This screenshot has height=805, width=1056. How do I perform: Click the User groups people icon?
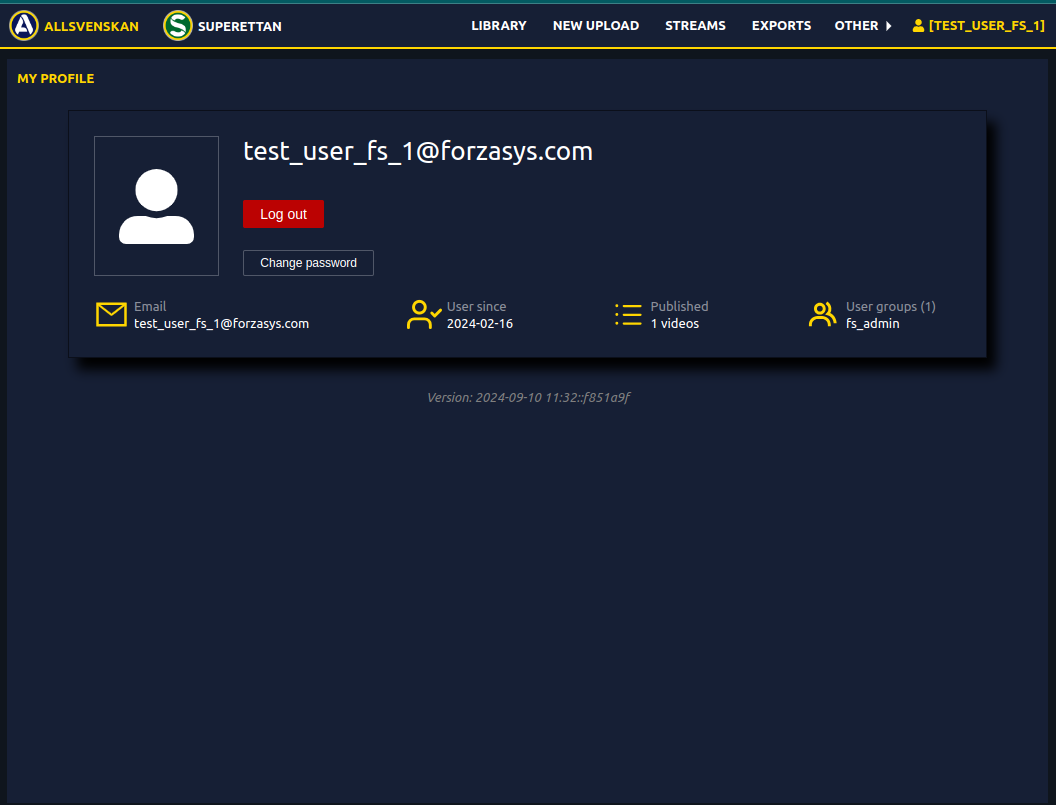point(822,314)
